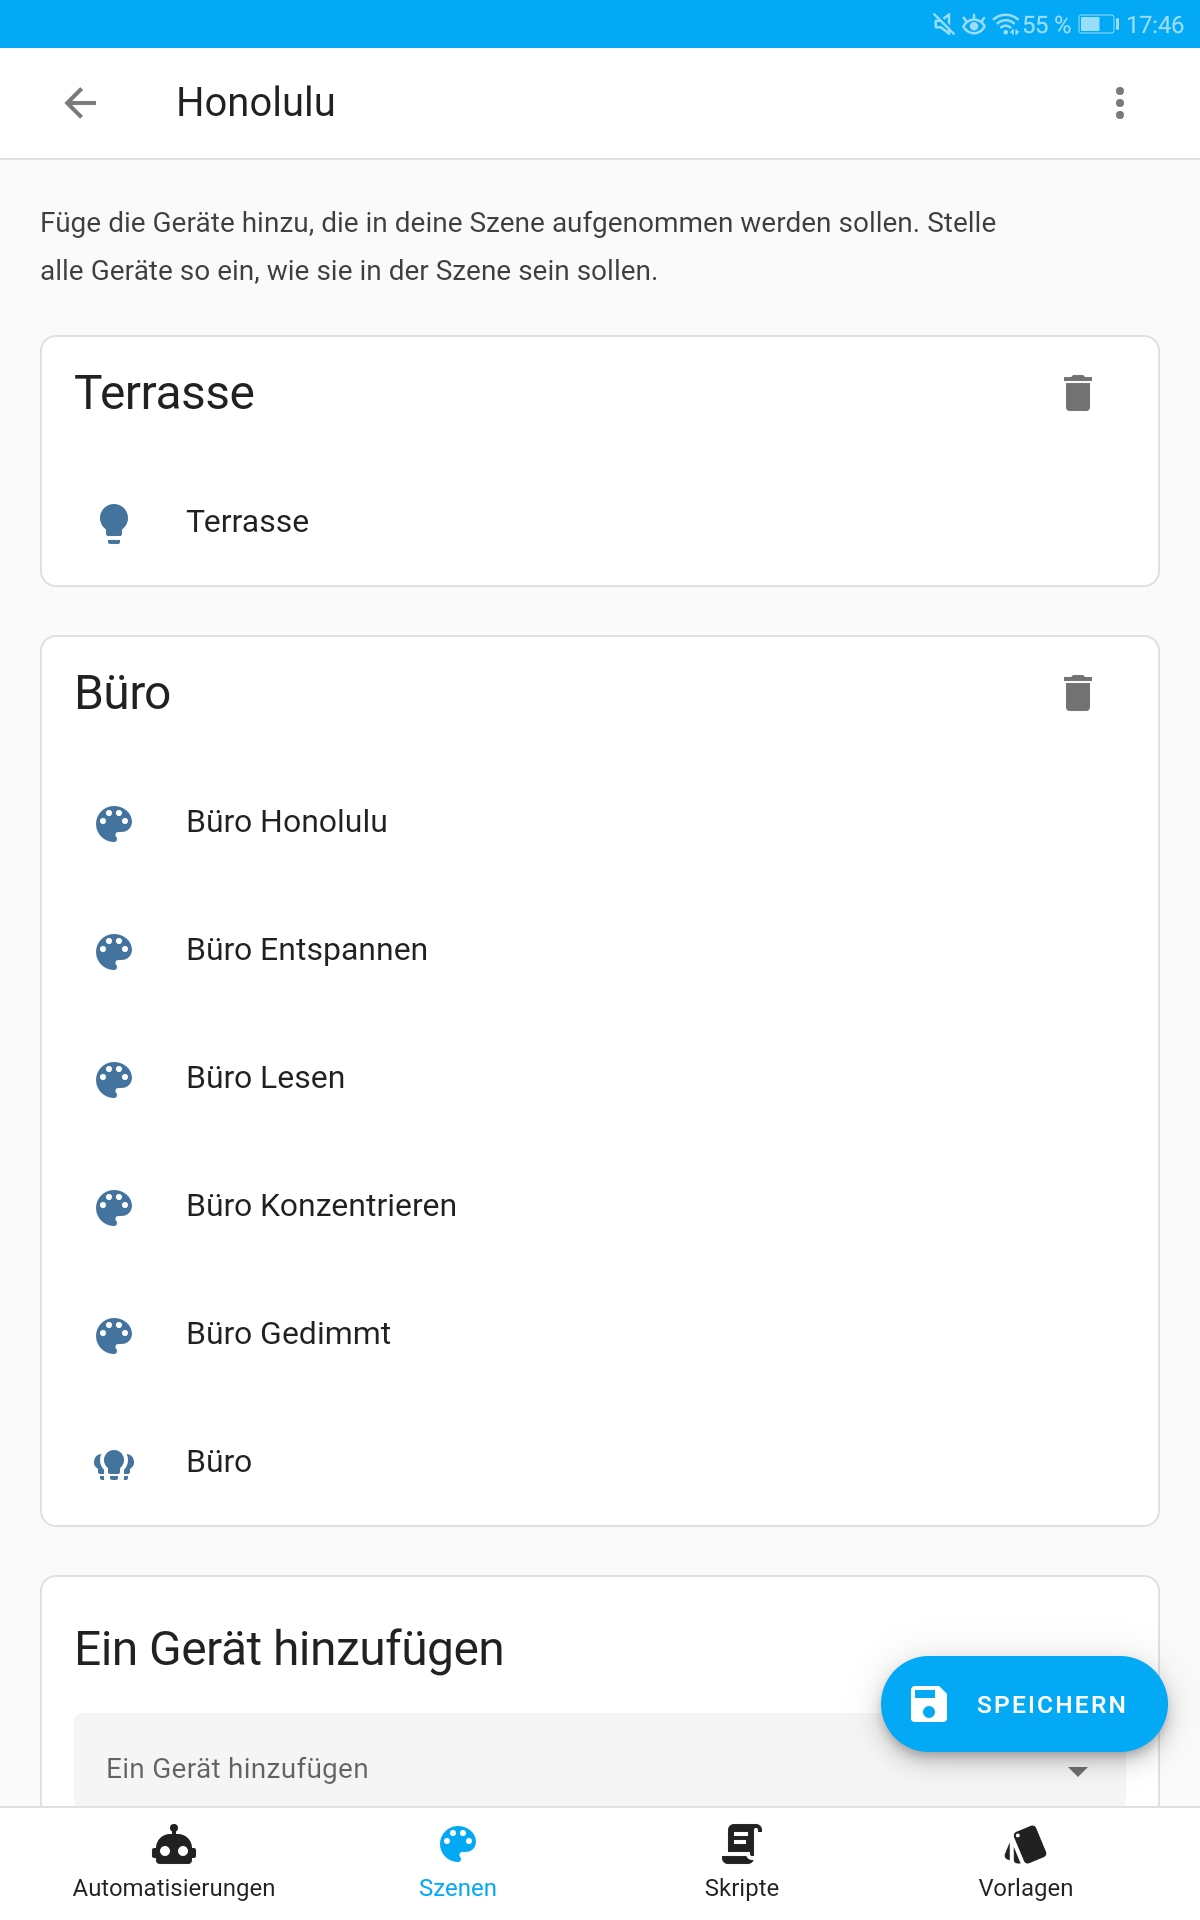Save the scene with Speichern button
The height and width of the screenshot is (1920, 1200).
[1023, 1704]
